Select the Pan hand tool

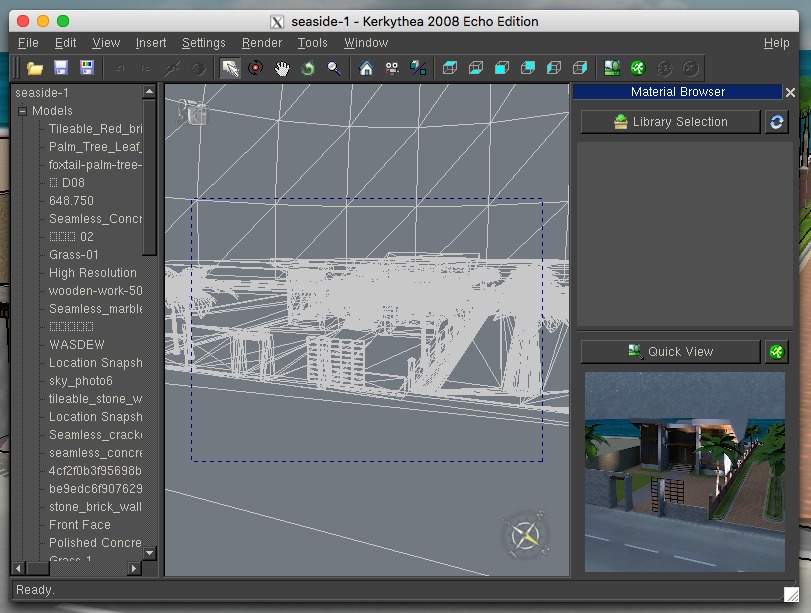point(282,68)
